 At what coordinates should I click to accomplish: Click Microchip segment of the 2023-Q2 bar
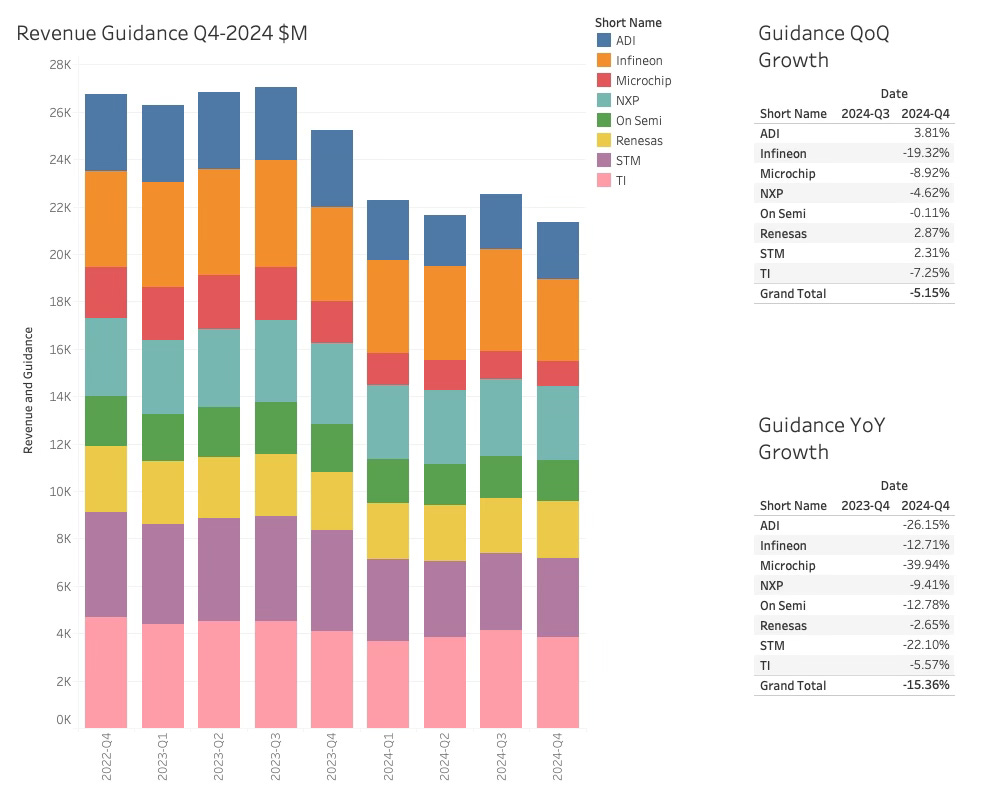click(219, 302)
